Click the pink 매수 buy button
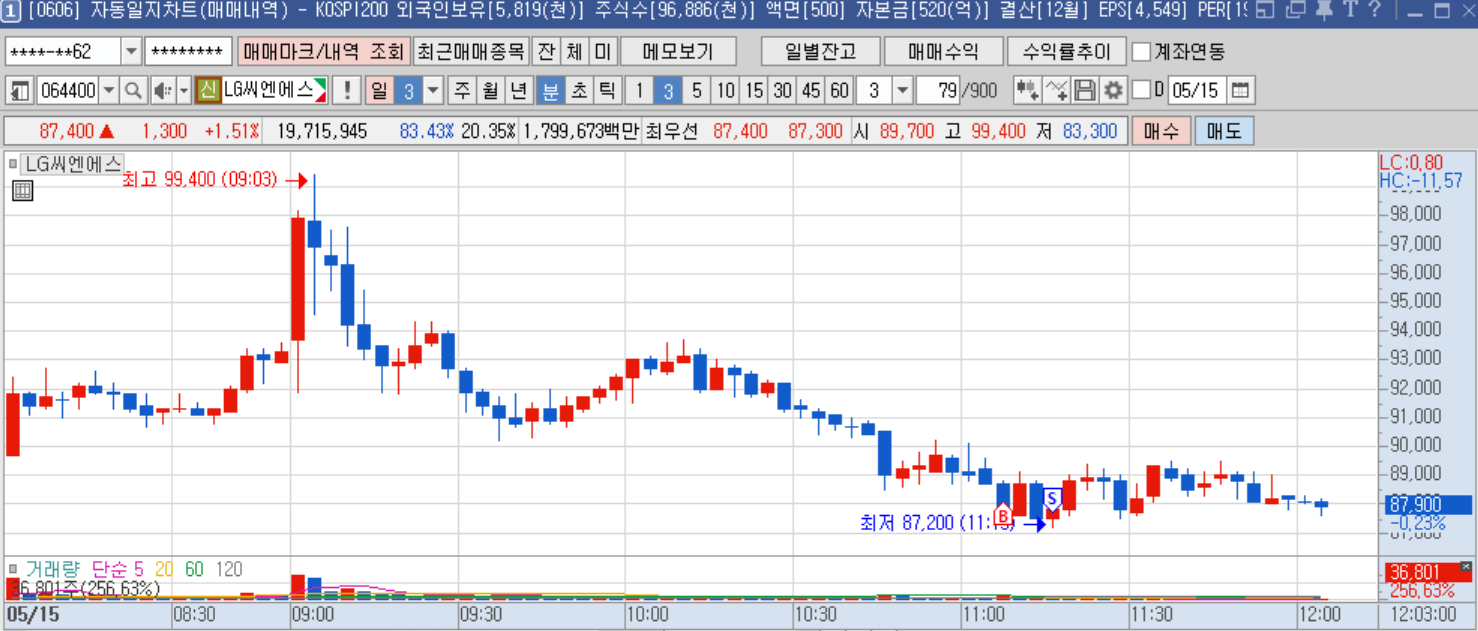This screenshot has width=1478, height=631. [x=1161, y=131]
